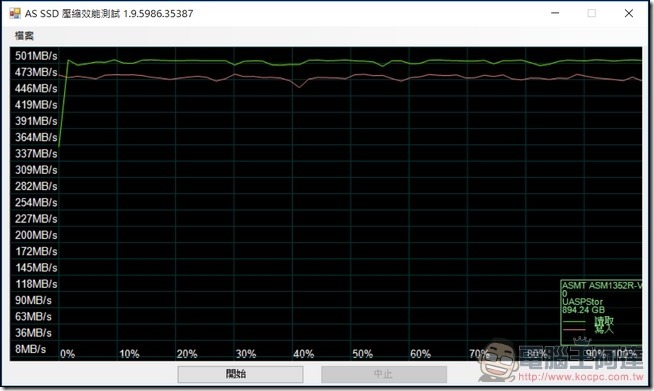Click the AS SSD app icon in title bar
Image resolution: width=654 pixels, height=391 pixels.
click(x=15, y=13)
